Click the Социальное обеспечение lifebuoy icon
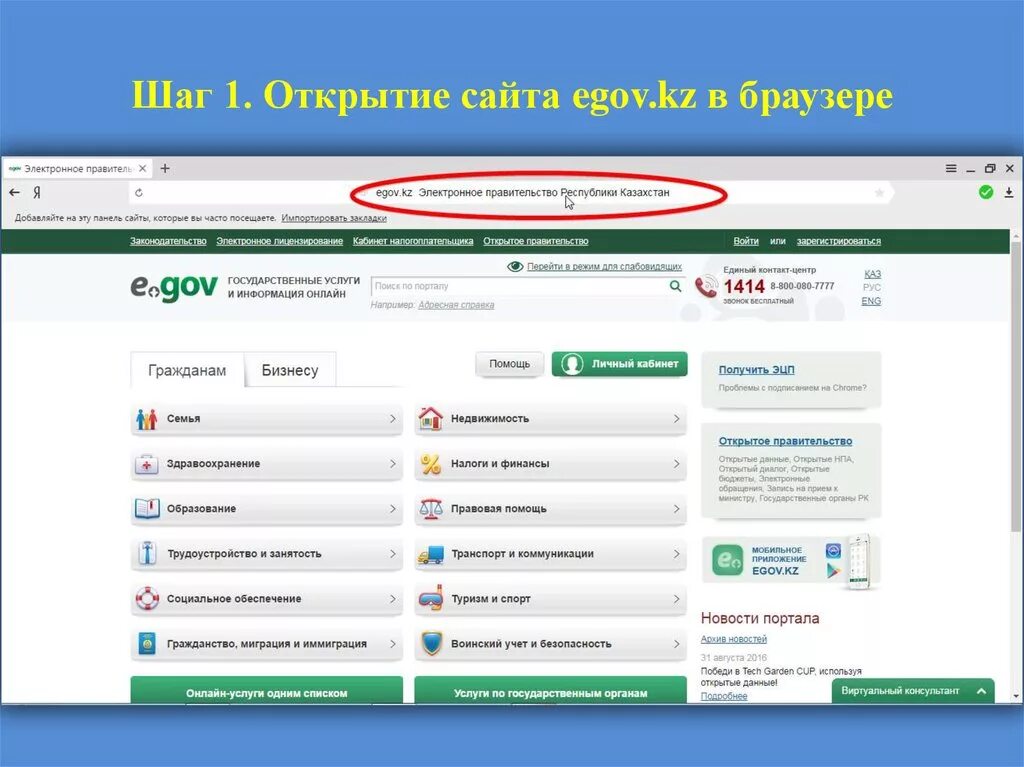This screenshot has height=767, width=1024. pyautogui.click(x=147, y=598)
